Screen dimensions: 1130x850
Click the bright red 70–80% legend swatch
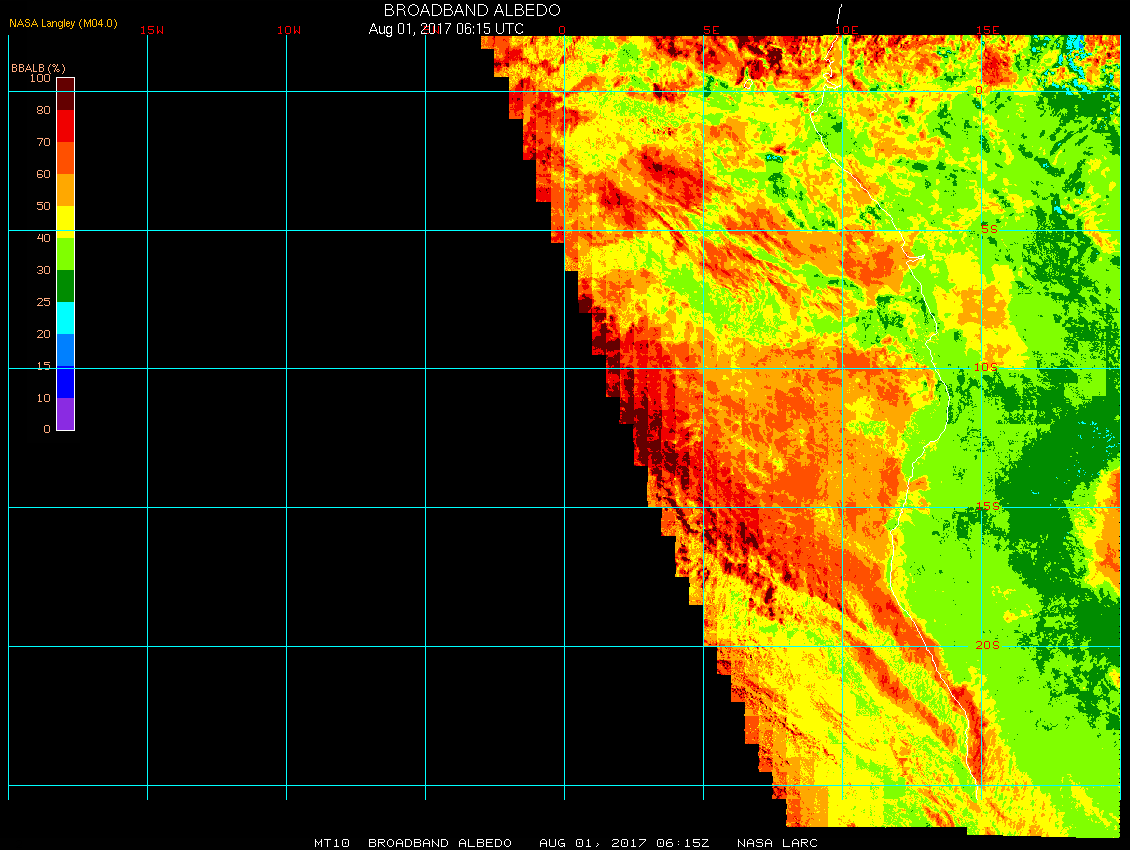(65, 126)
